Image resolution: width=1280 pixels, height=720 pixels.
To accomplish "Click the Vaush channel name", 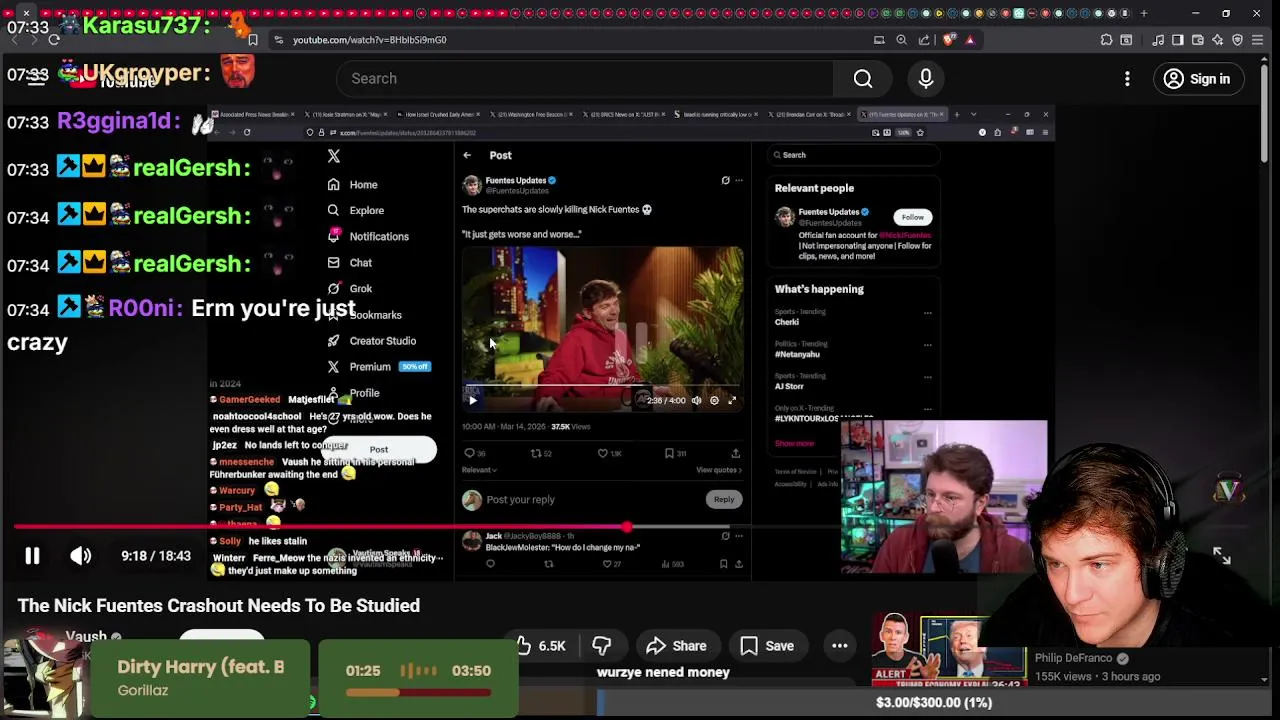I will pyautogui.click(x=86, y=637).
